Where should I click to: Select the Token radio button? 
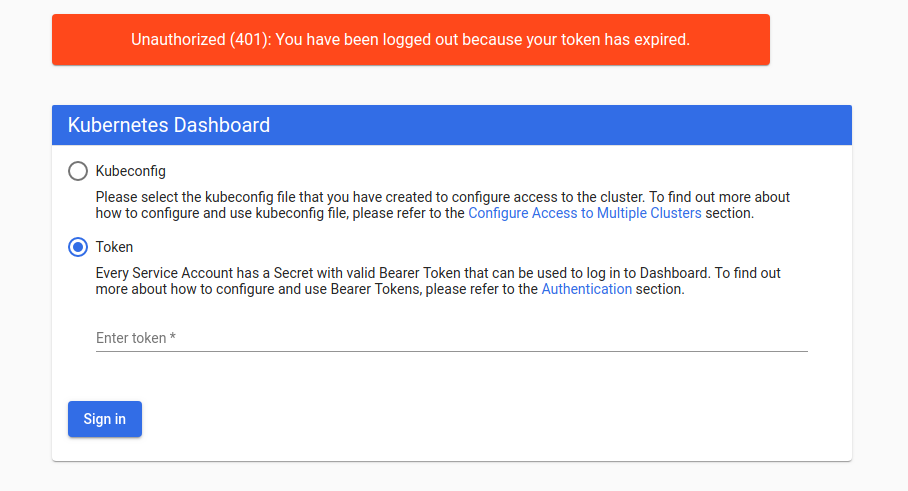tap(78, 247)
